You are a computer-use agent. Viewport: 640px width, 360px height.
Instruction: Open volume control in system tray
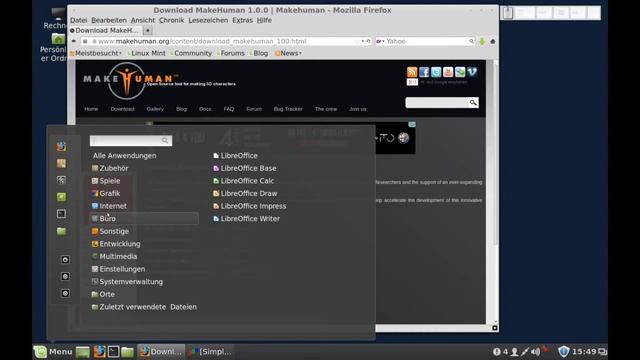(x=536, y=351)
